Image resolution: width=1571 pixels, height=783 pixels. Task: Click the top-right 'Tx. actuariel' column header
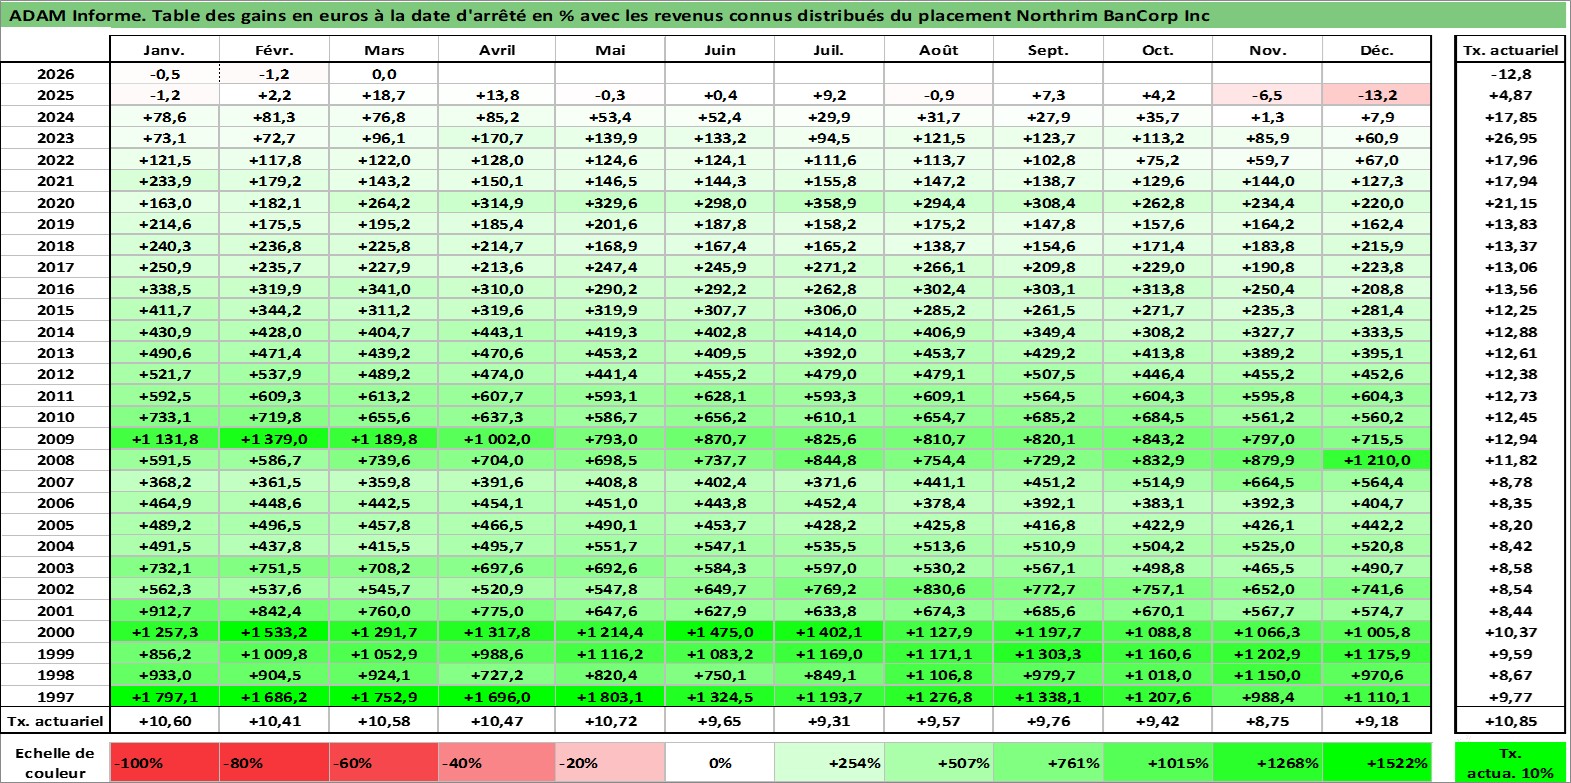tap(1510, 50)
